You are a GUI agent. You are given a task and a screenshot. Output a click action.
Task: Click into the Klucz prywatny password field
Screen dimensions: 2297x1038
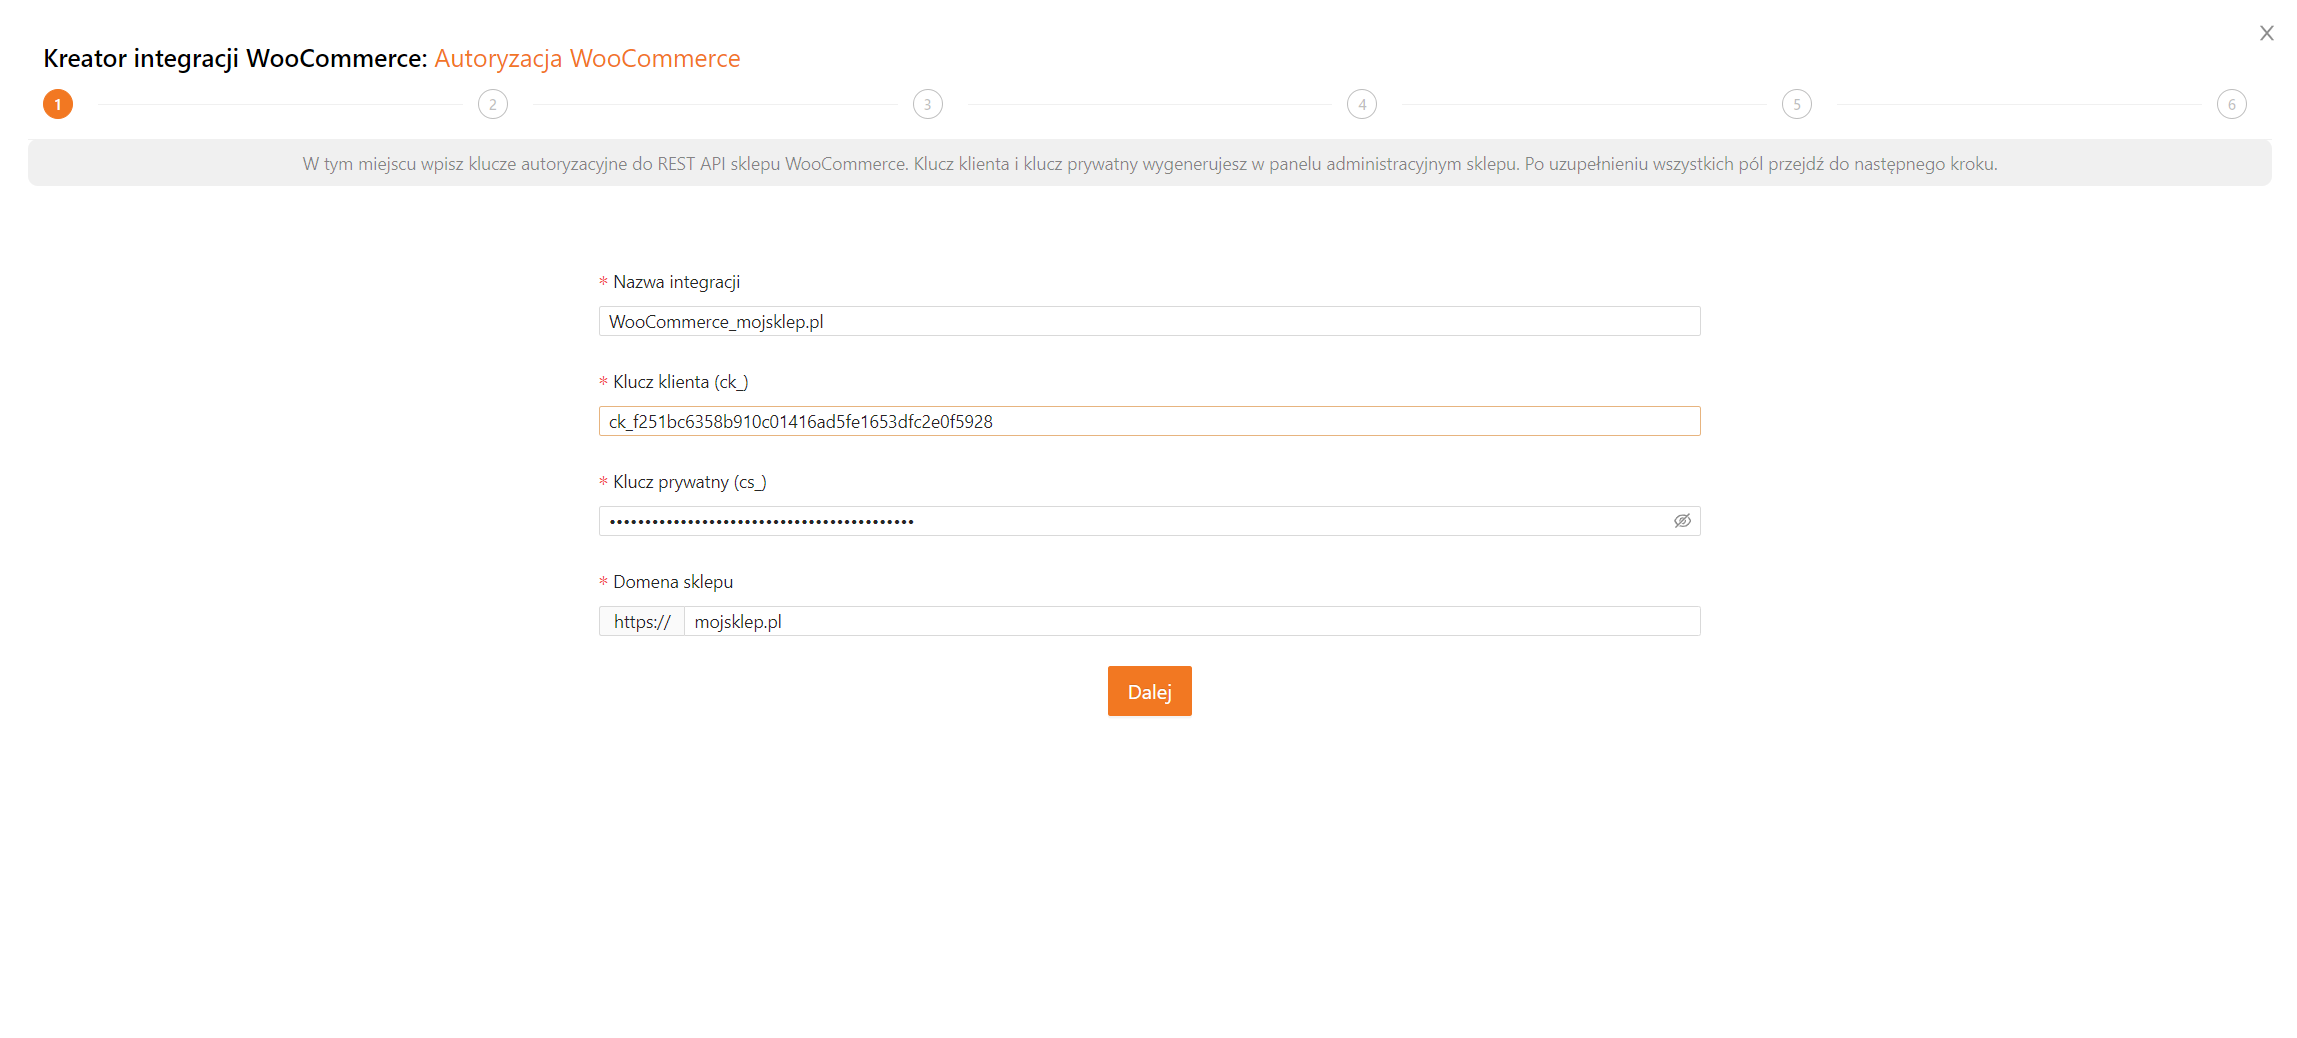pyautogui.click(x=1130, y=521)
